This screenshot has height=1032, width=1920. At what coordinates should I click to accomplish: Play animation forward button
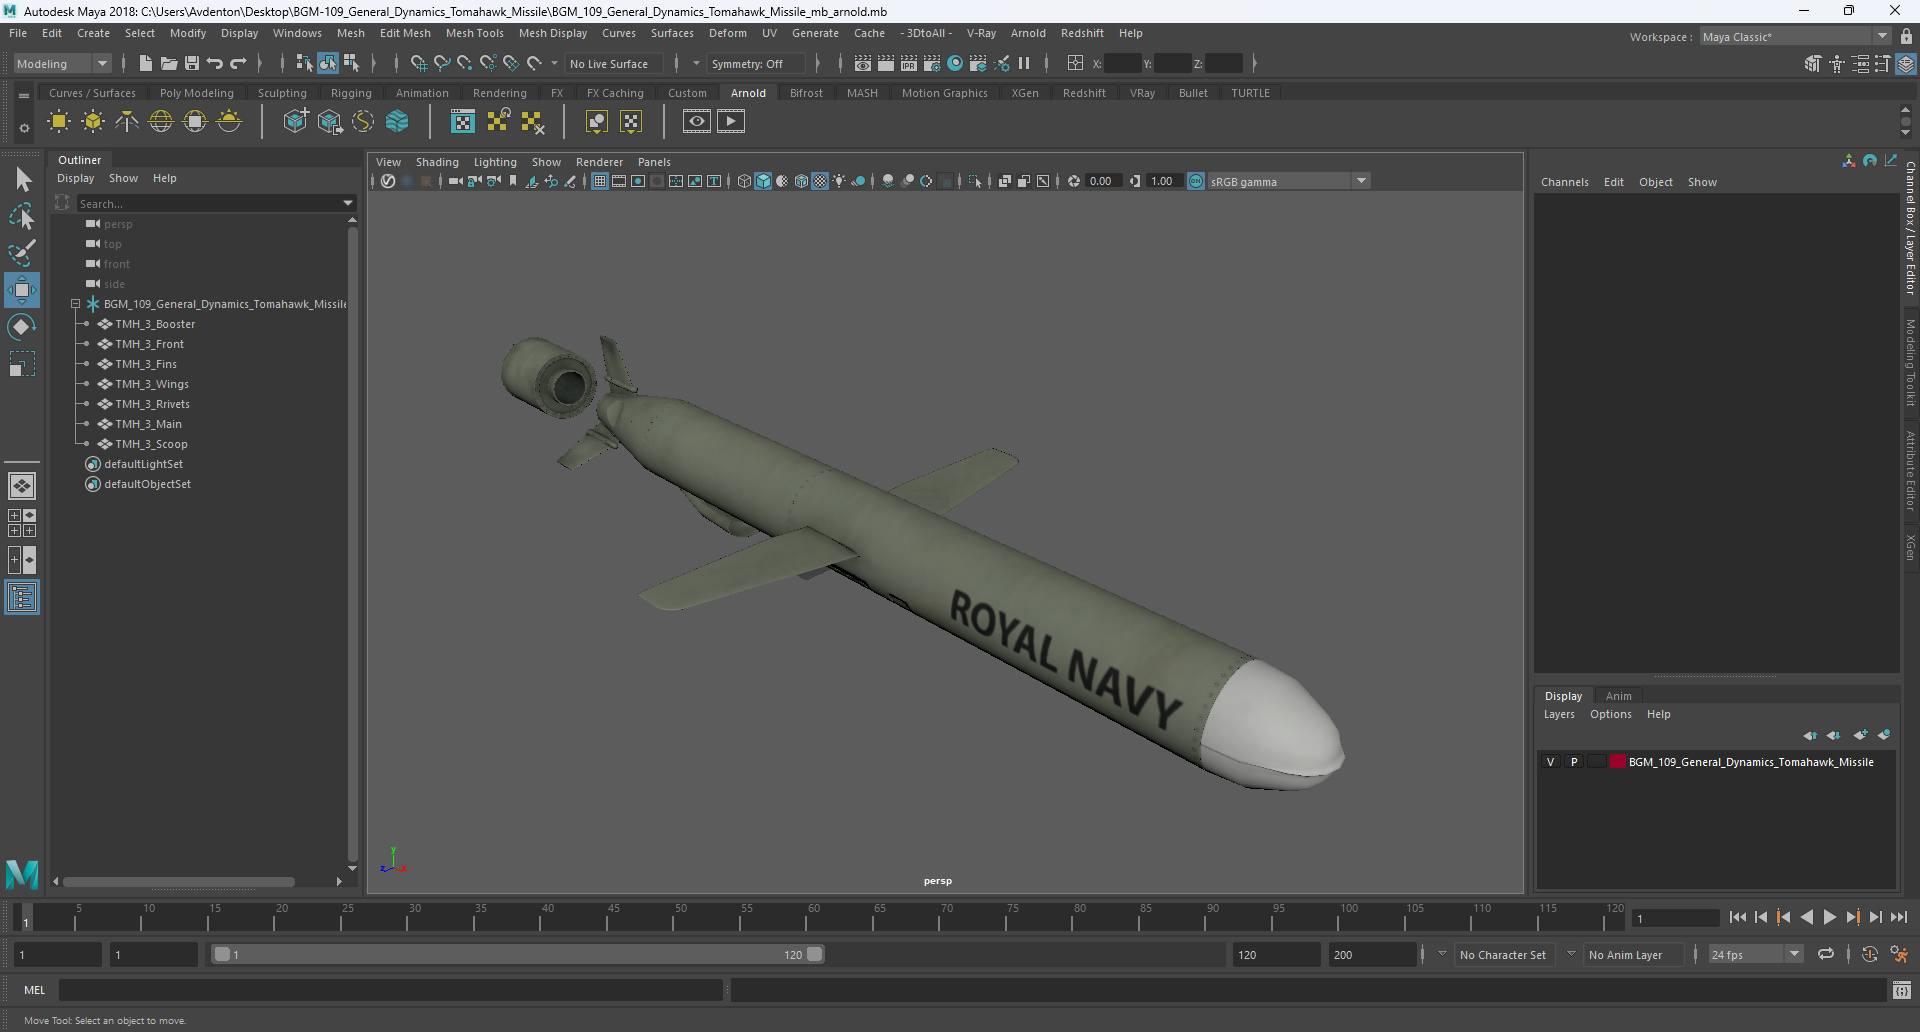tap(1830, 917)
